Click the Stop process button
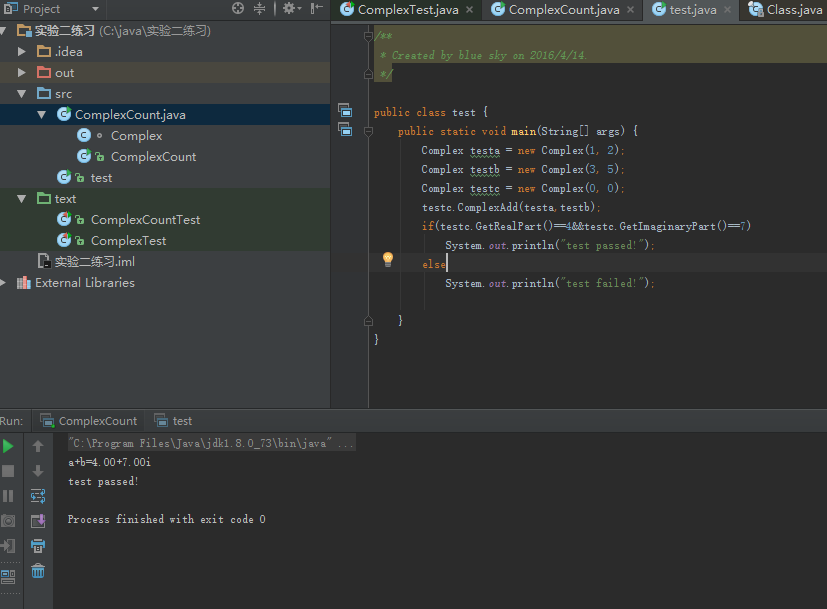Image resolution: width=827 pixels, height=609 pixels. [8, 471]
